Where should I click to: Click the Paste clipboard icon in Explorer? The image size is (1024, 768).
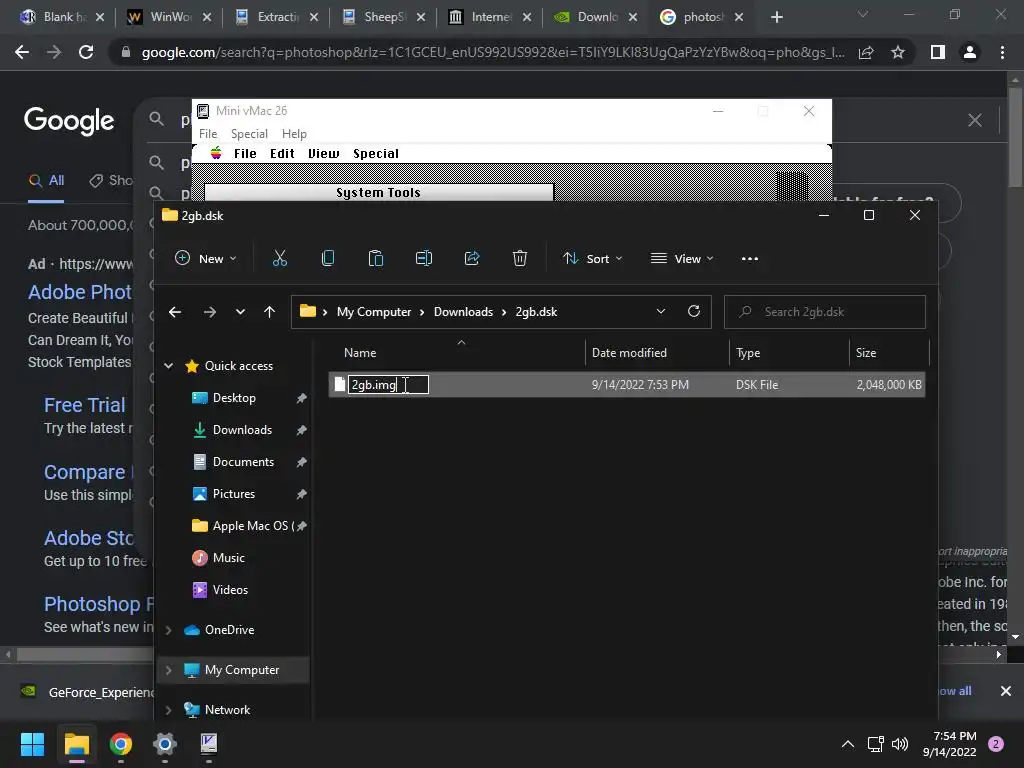[376, 259]
